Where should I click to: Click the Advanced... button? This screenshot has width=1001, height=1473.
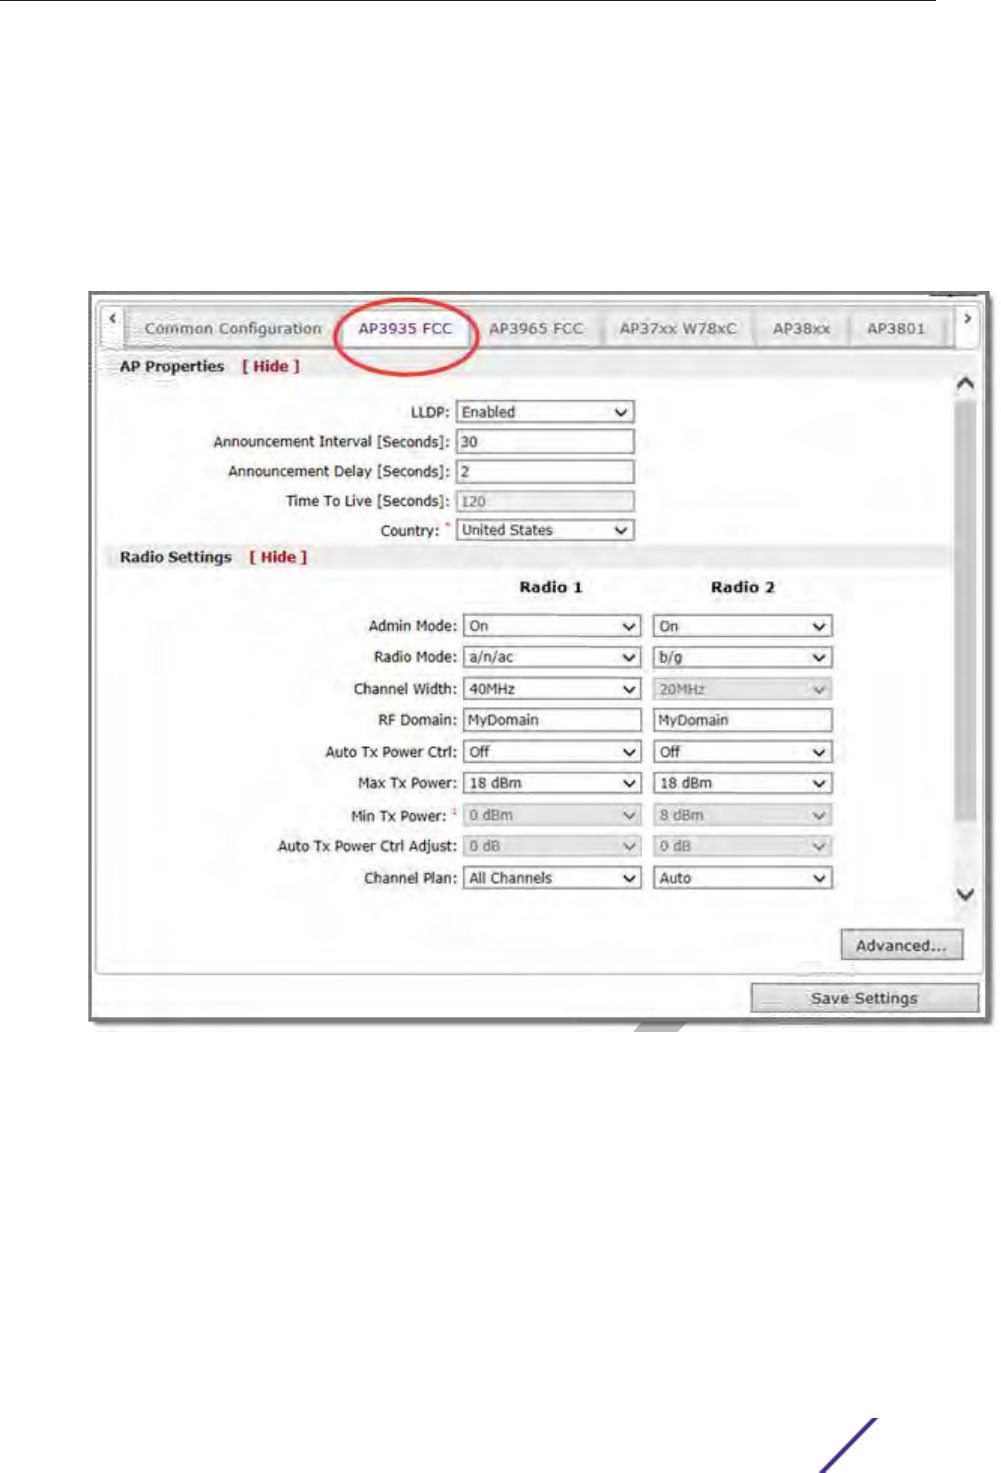[901, 945]
